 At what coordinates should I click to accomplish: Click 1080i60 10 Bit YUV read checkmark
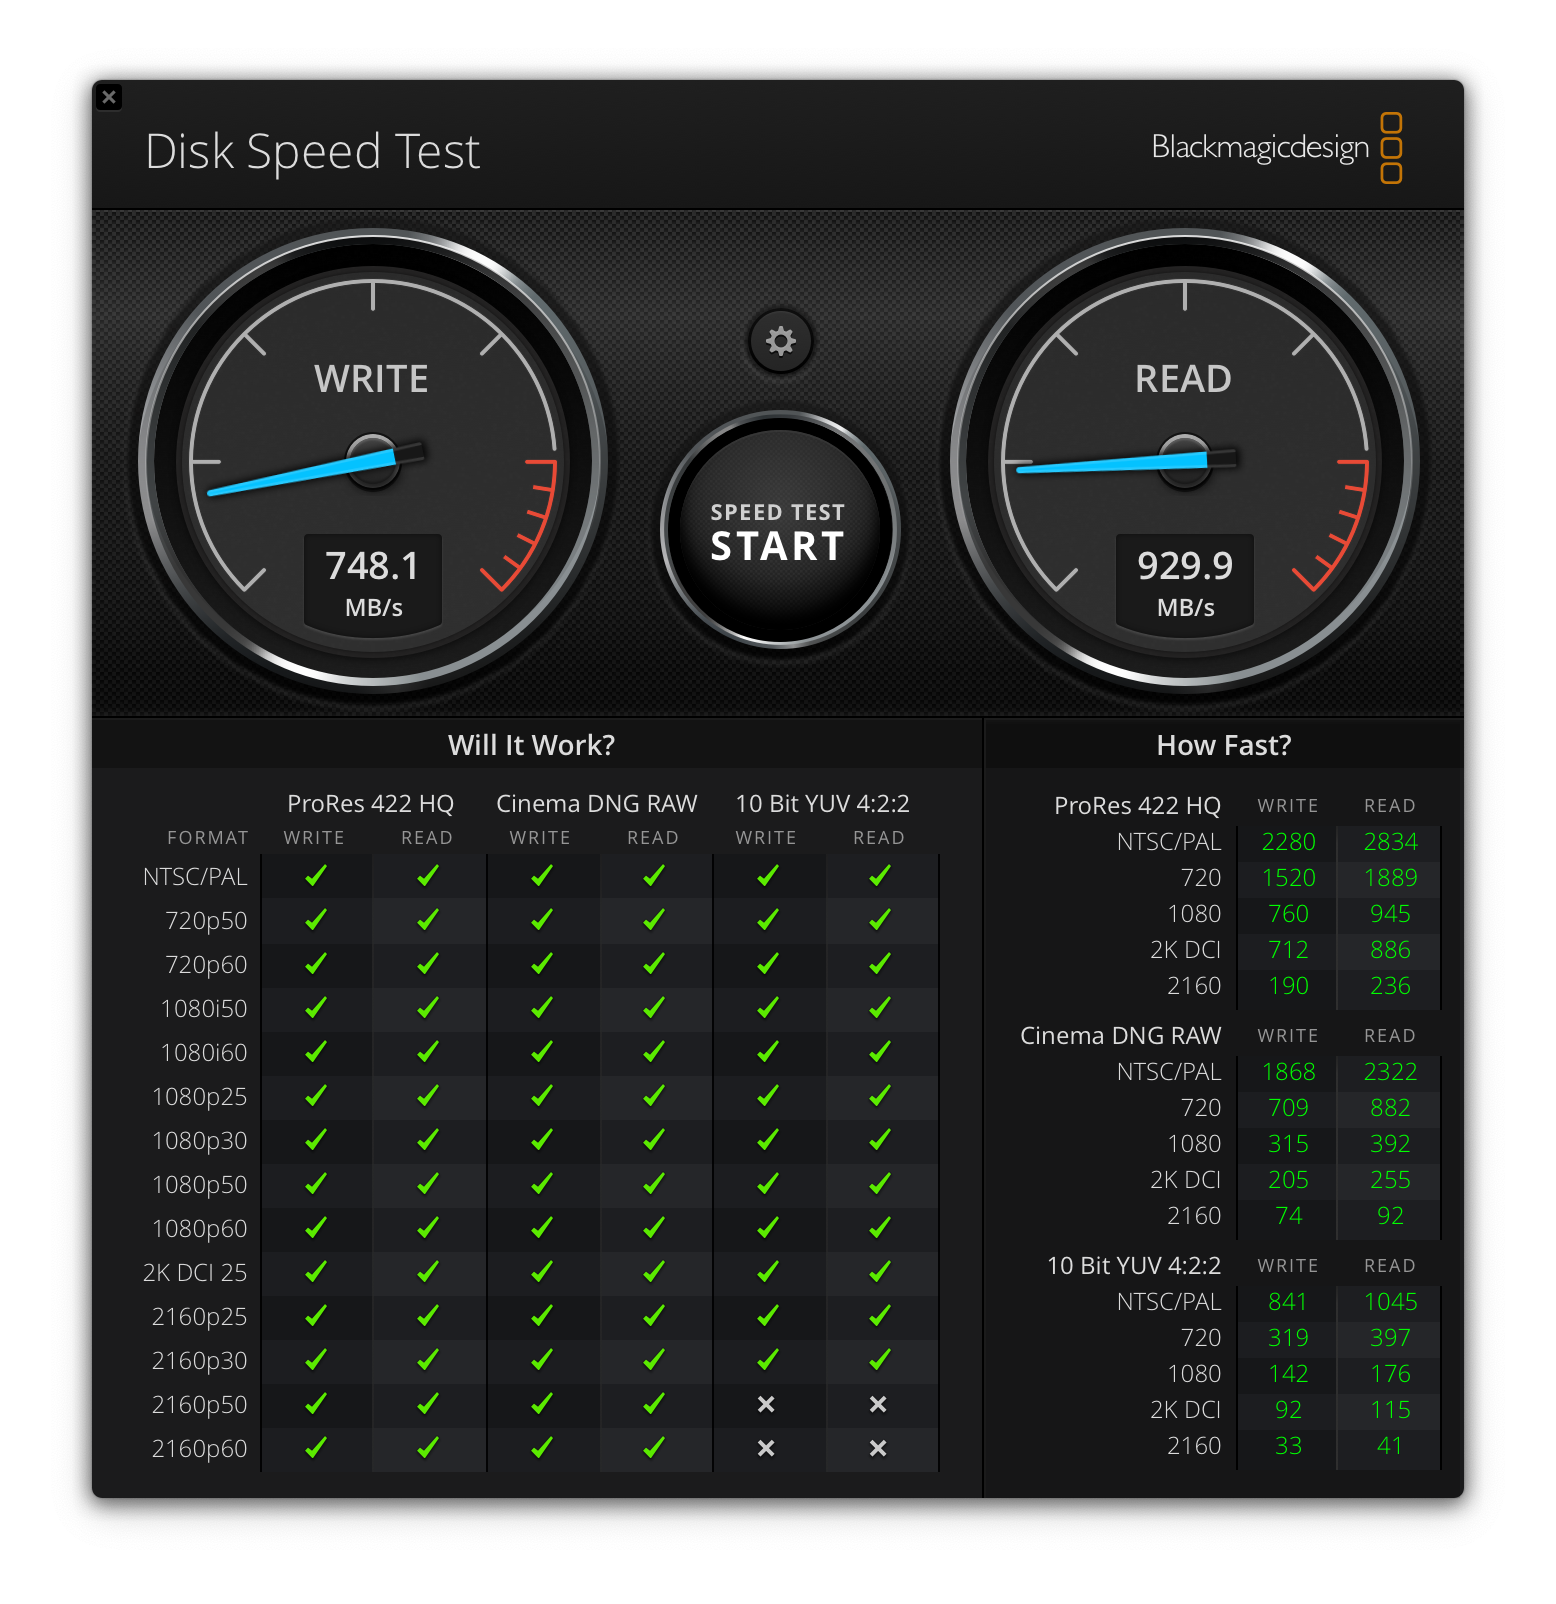click(x=880, y=1052)
